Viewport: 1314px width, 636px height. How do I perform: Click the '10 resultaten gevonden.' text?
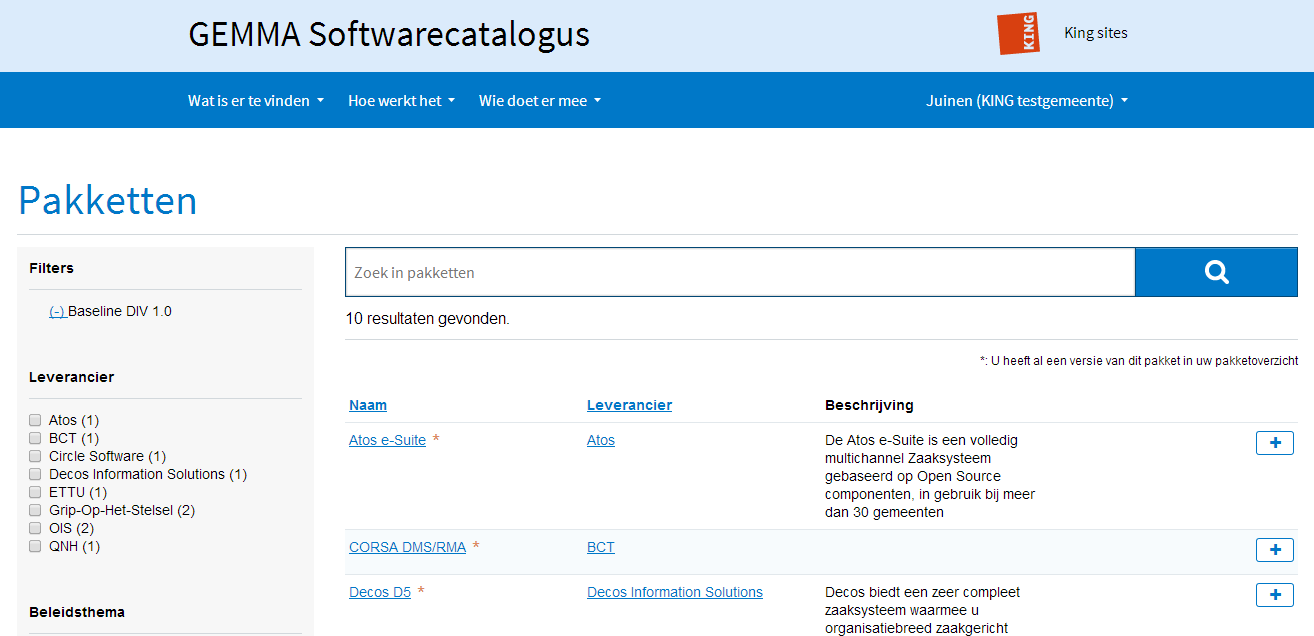click(x=427, y=319)
